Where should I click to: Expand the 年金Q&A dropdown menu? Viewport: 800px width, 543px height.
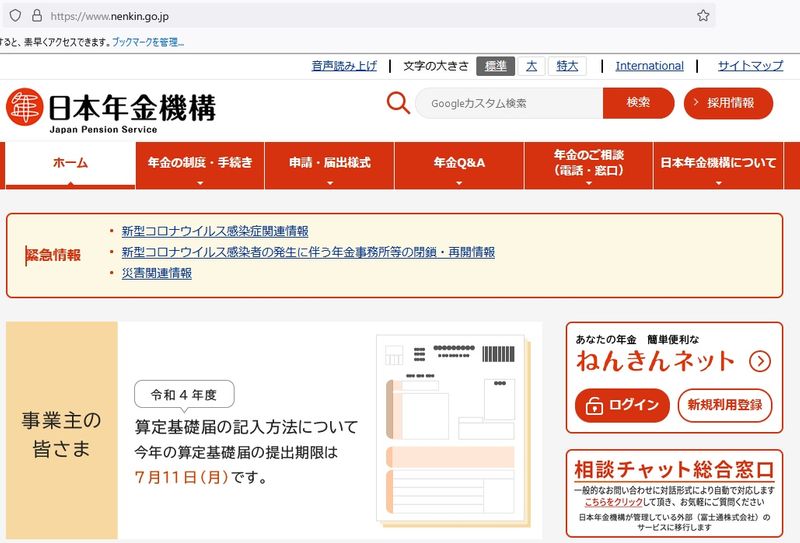(459, 165)
